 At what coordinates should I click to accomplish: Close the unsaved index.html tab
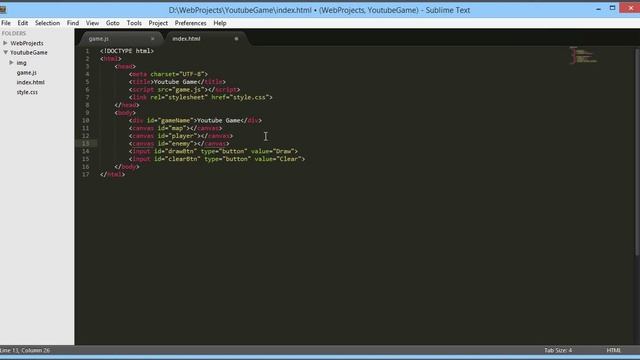click(x=236, y=39)
